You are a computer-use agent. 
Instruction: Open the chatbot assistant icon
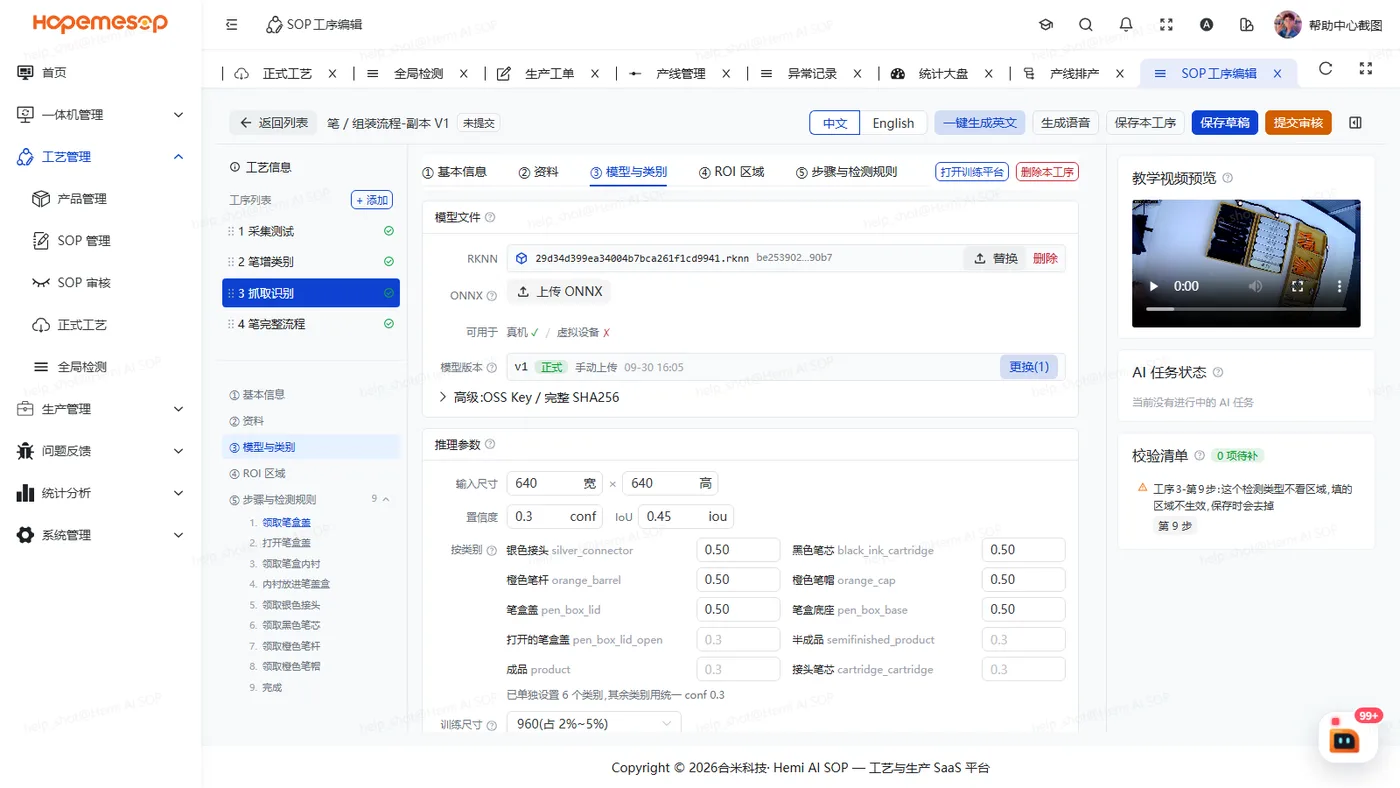coord(1346,741)
